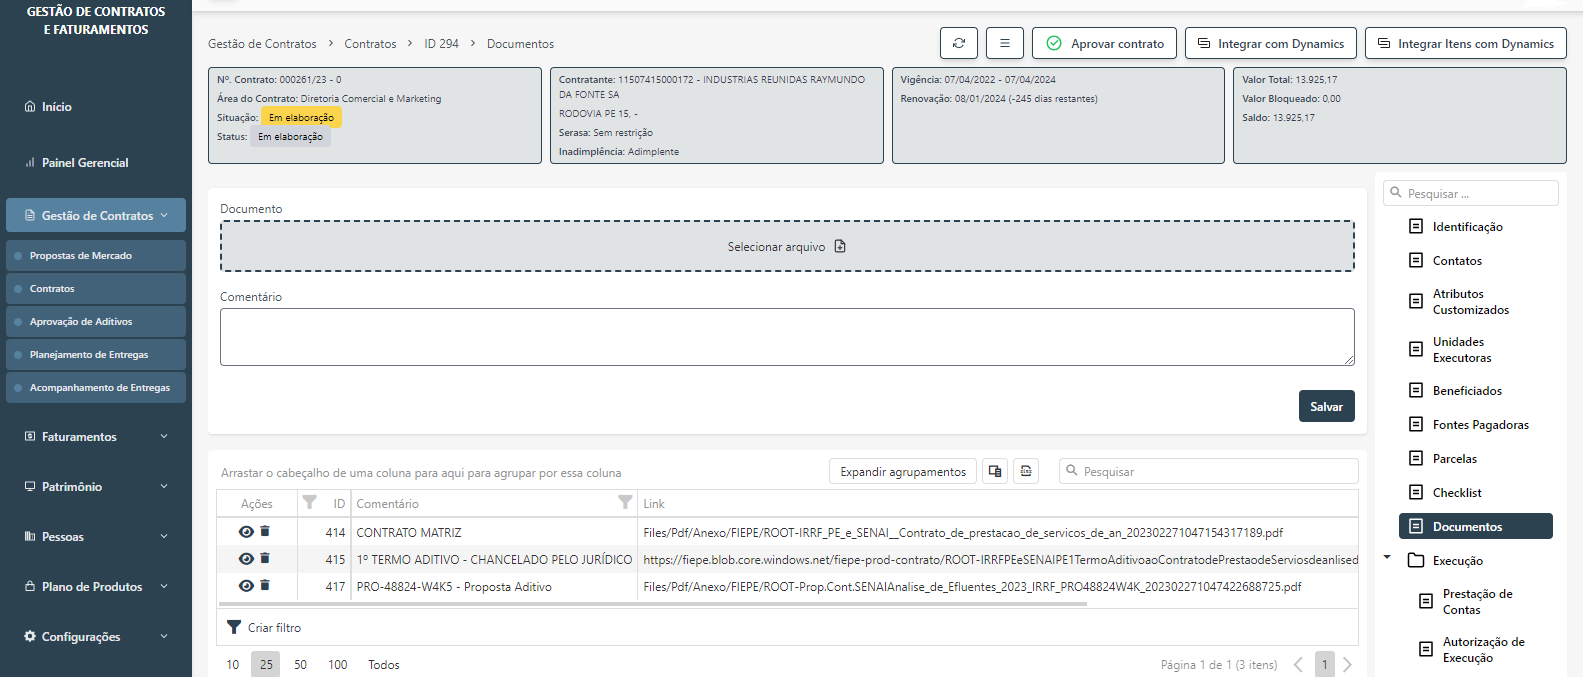Click the column chooser icon in grid toolbar
Viewport: 1583px width, 677px height.
pos(994,471)
